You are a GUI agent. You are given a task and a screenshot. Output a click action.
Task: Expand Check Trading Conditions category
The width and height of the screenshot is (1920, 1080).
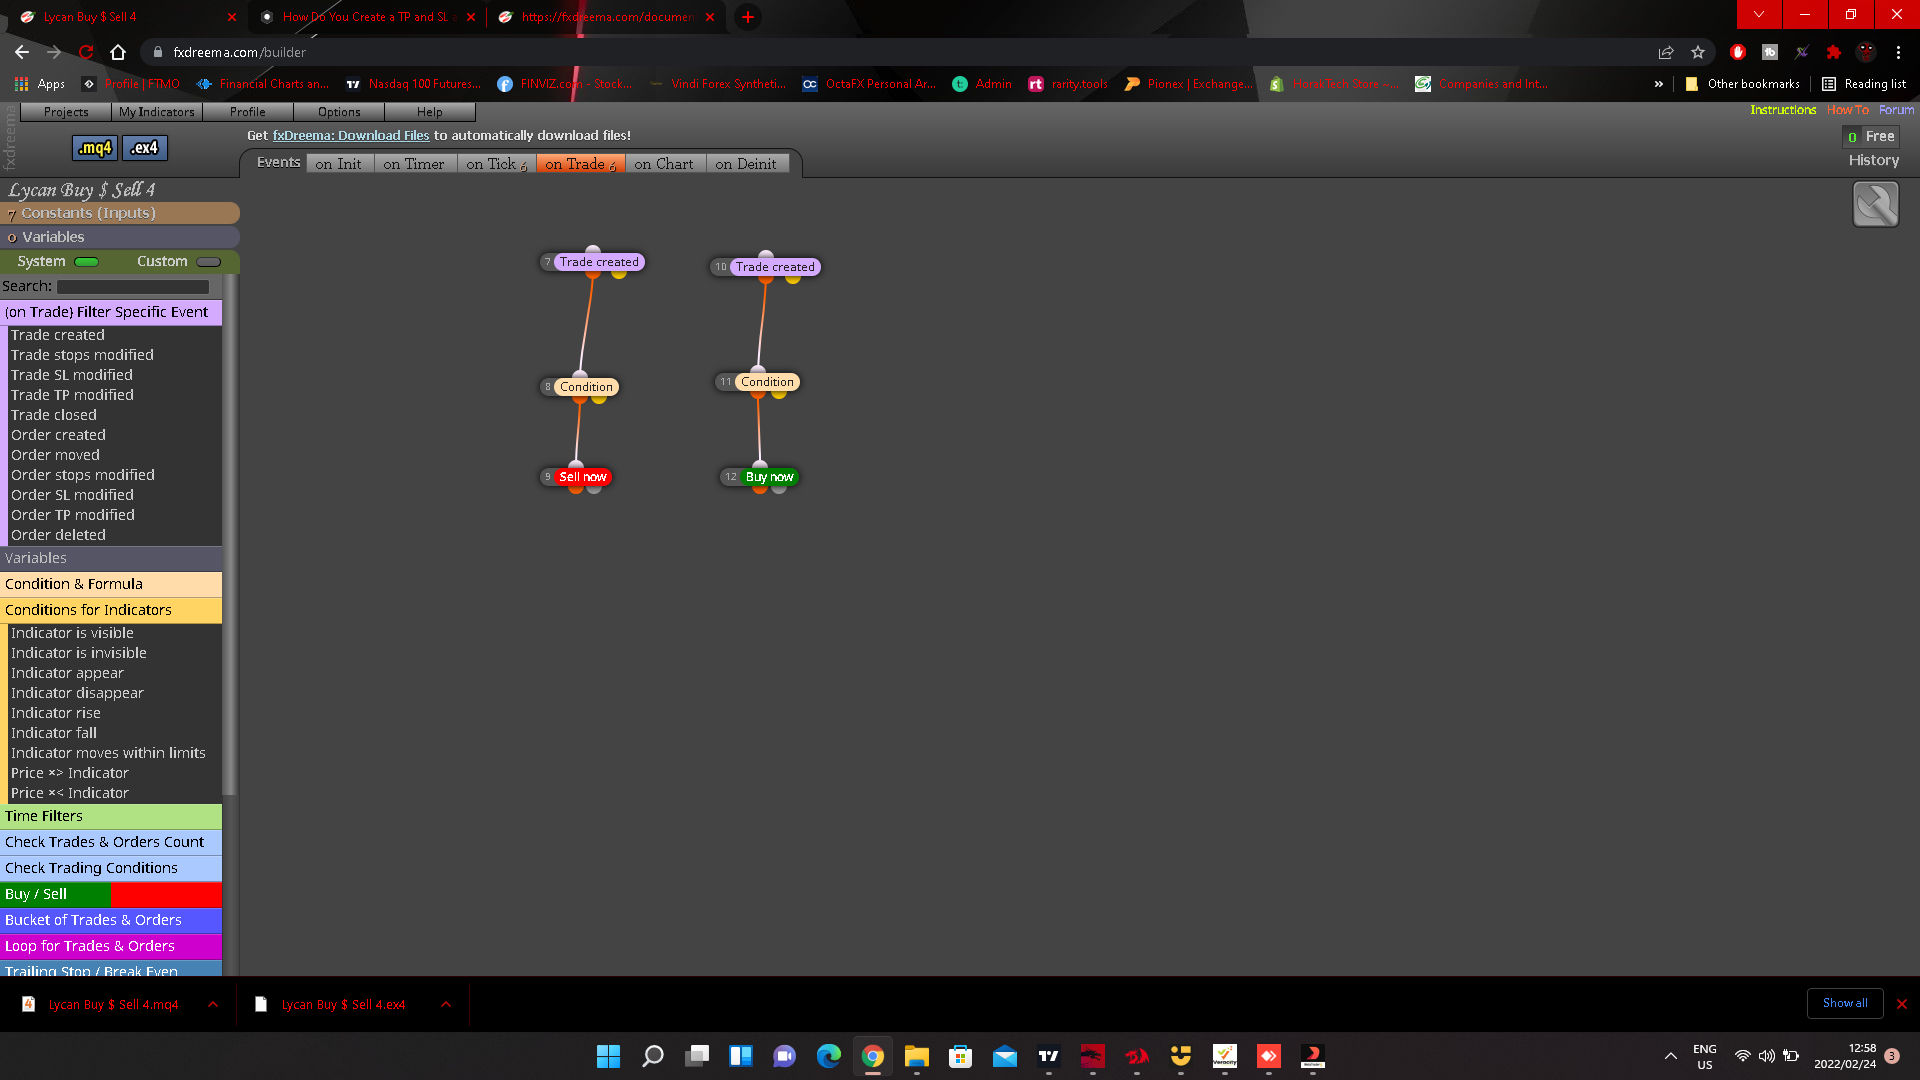[x=111, y=868]
